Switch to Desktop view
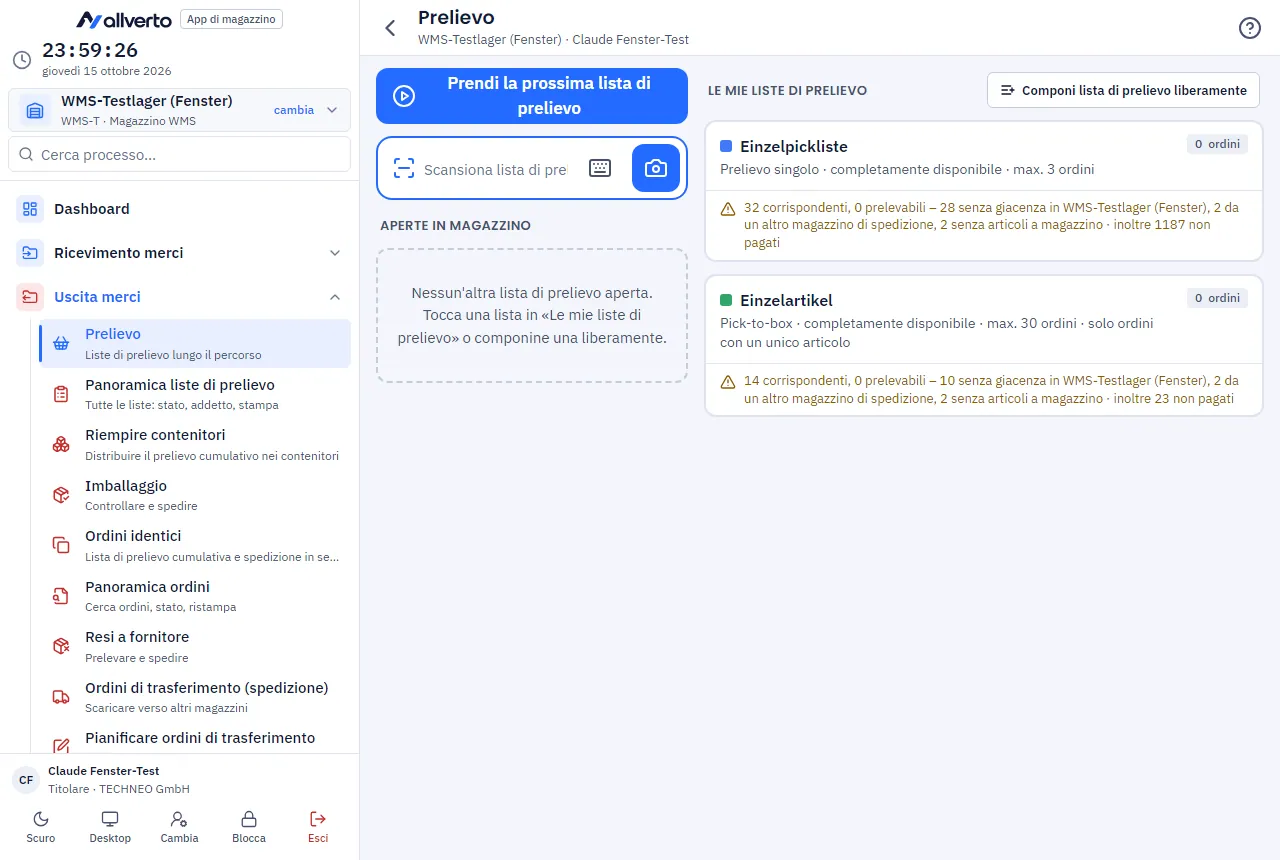This screenshot has width=1280, height=860. coord(110,827)
